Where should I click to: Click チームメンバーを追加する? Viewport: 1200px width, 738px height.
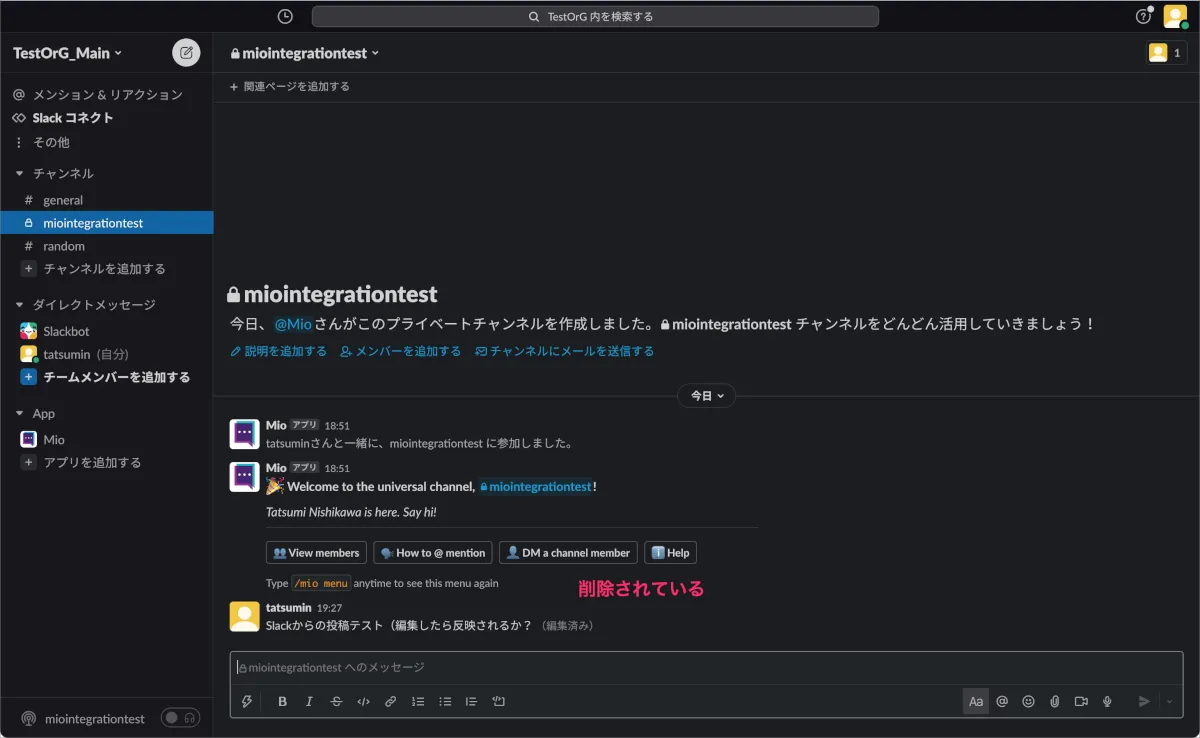[106, 377]
